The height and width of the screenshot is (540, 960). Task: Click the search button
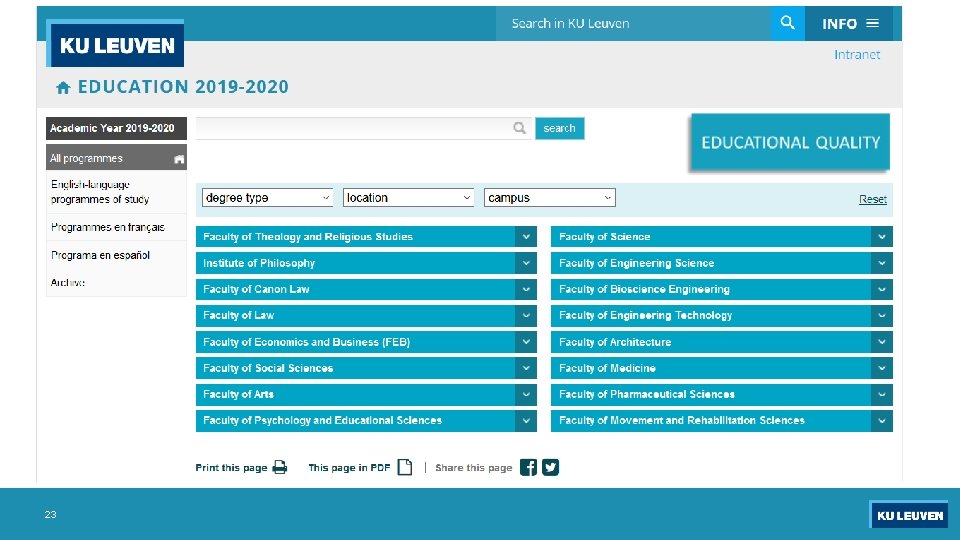tap(560, 128)
